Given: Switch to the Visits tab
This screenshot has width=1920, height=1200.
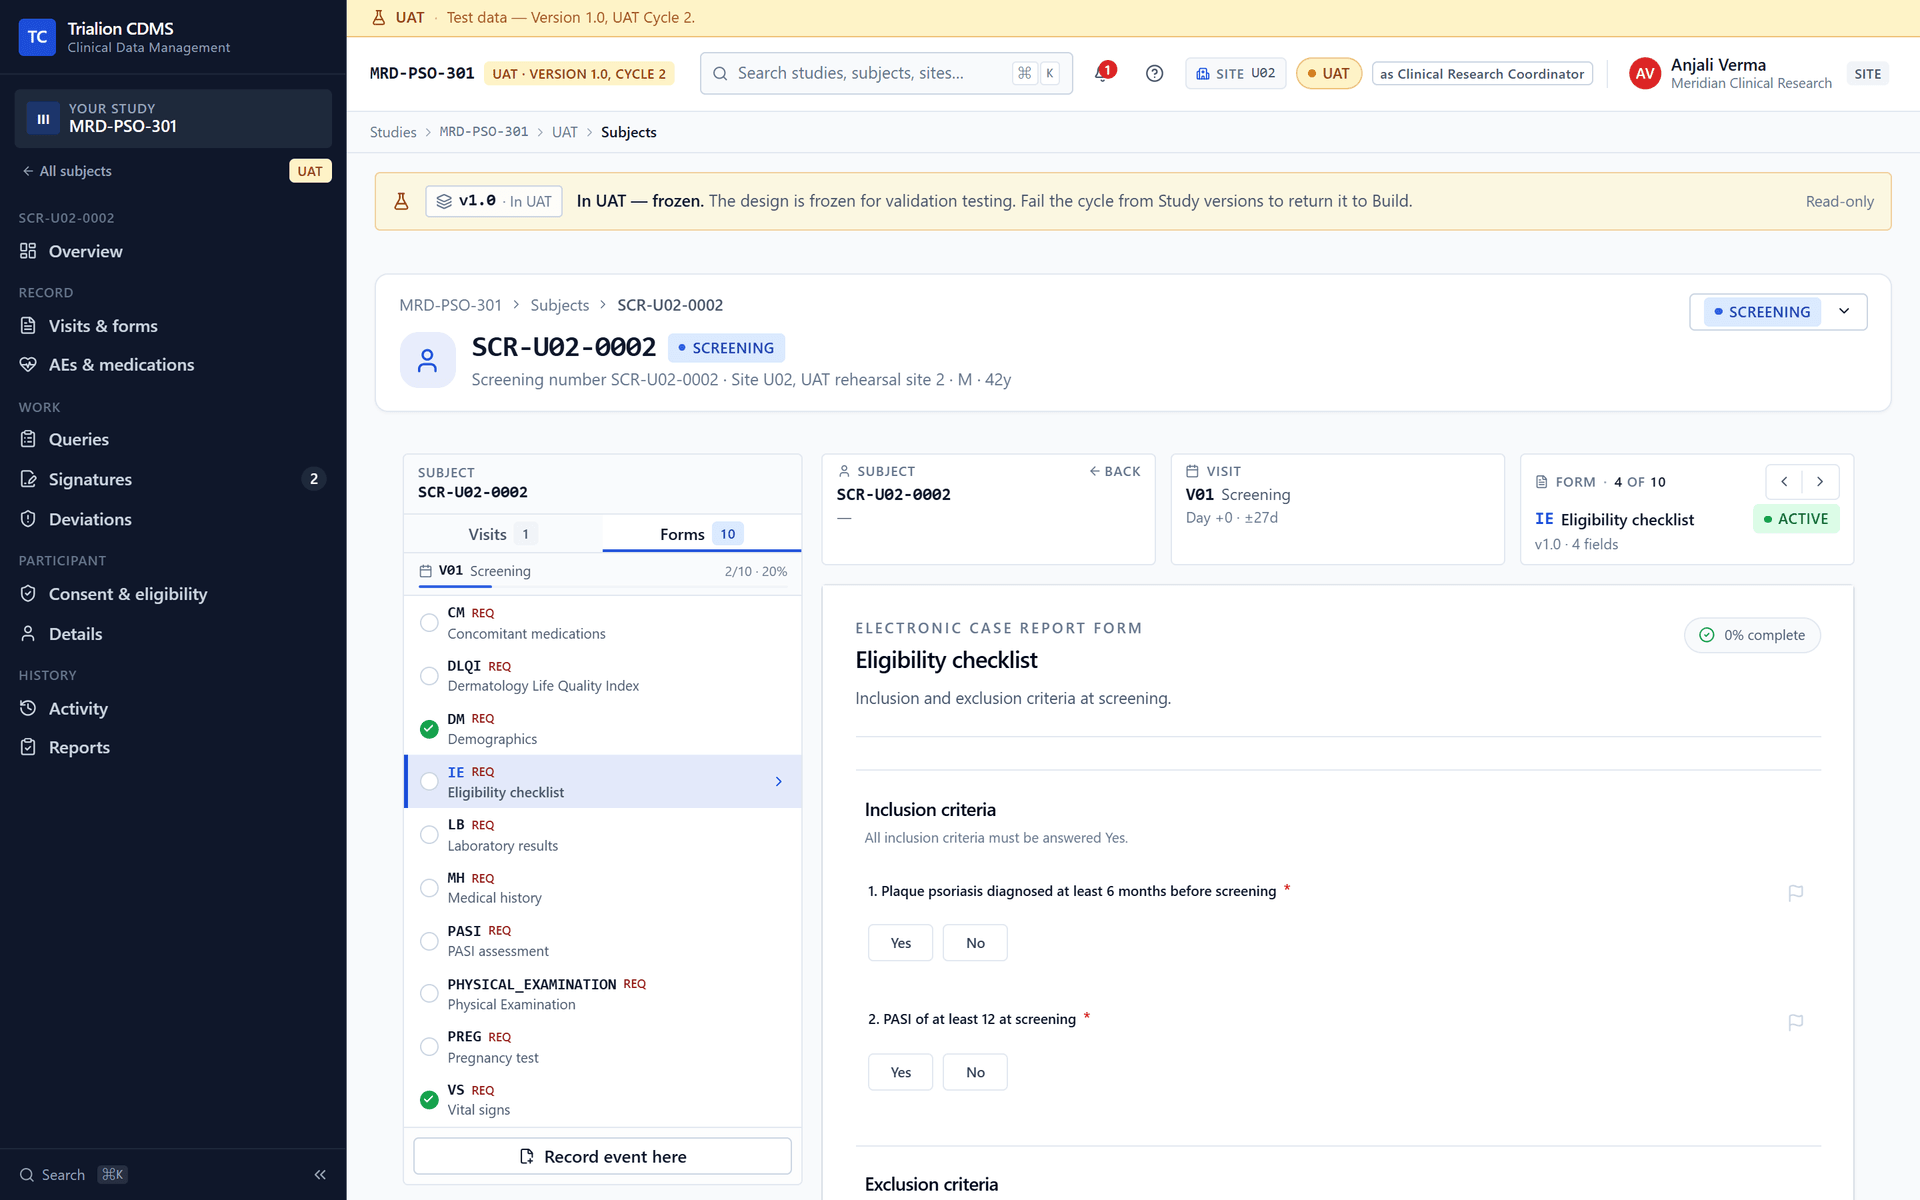Looking at the screenshot, I should [x=502, y=534].
